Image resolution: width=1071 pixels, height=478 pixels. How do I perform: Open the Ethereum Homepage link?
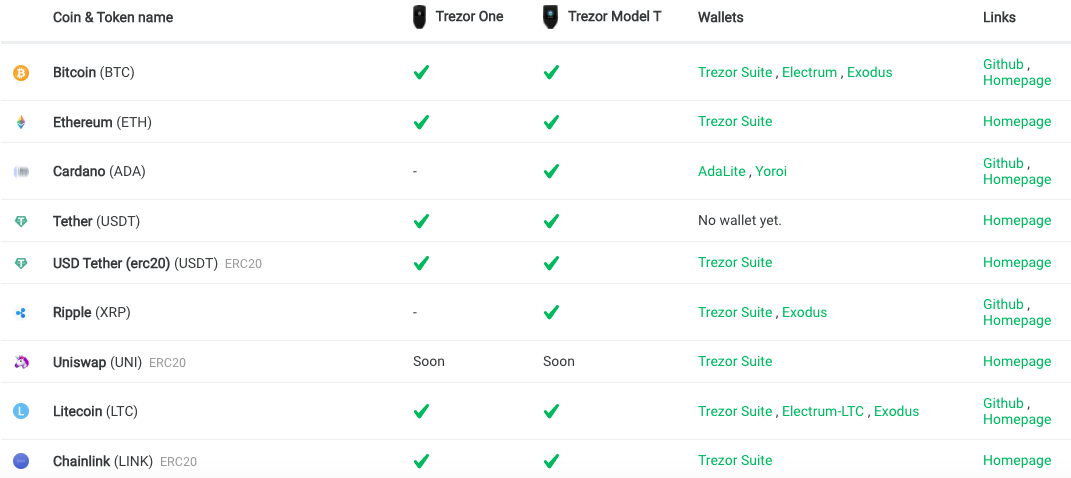pos(1016,121)
